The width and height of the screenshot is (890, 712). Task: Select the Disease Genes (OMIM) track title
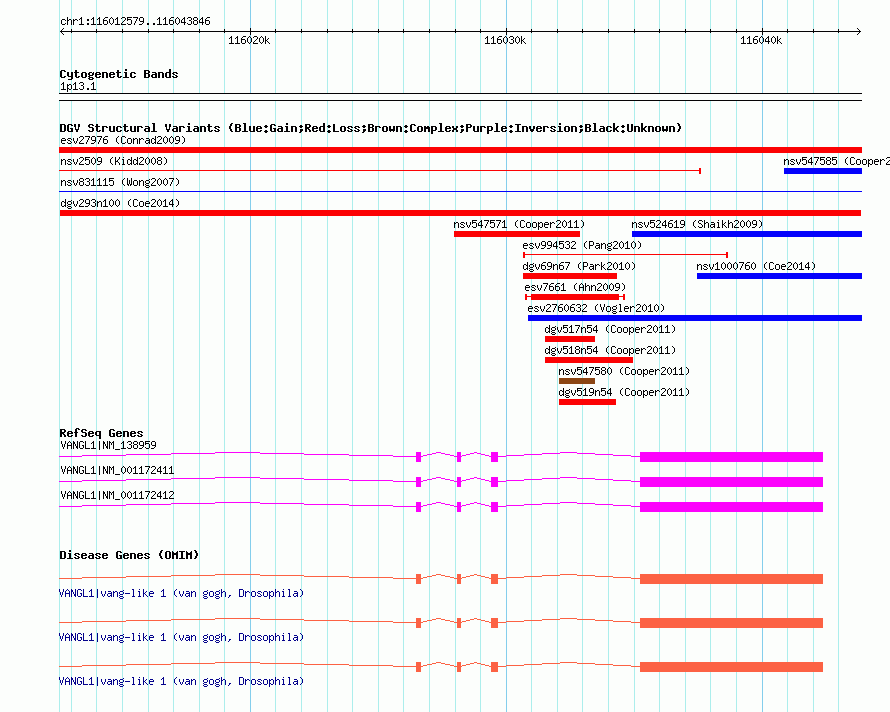coord(129,555)
